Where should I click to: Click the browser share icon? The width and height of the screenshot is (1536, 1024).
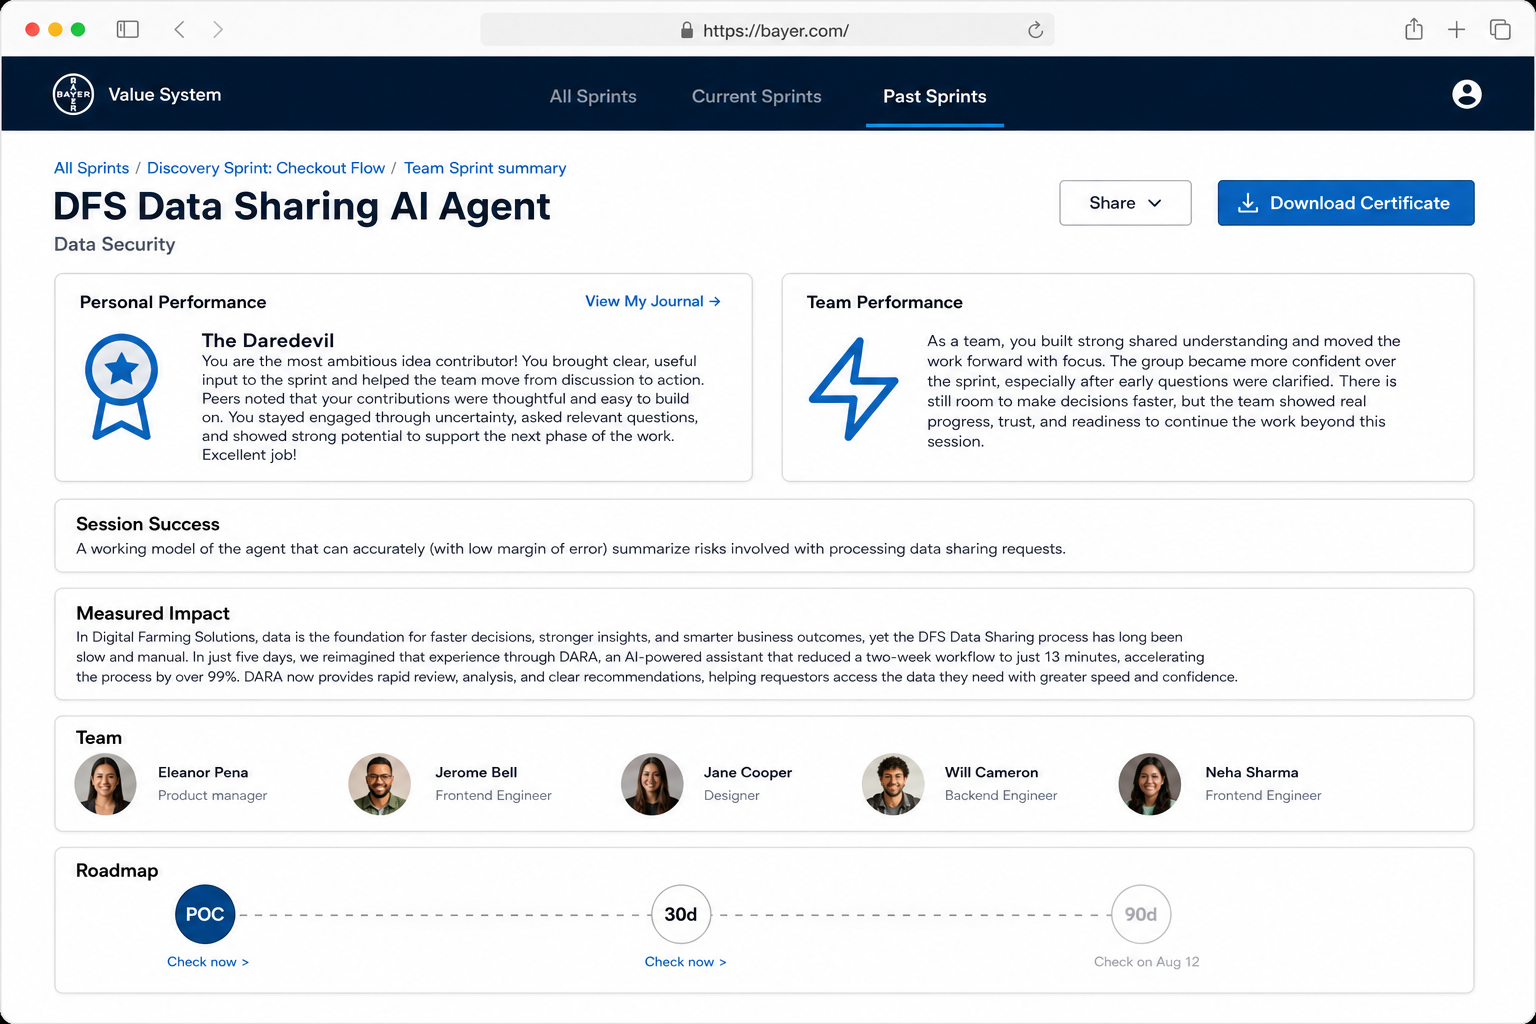click(x=1414, y=29)
